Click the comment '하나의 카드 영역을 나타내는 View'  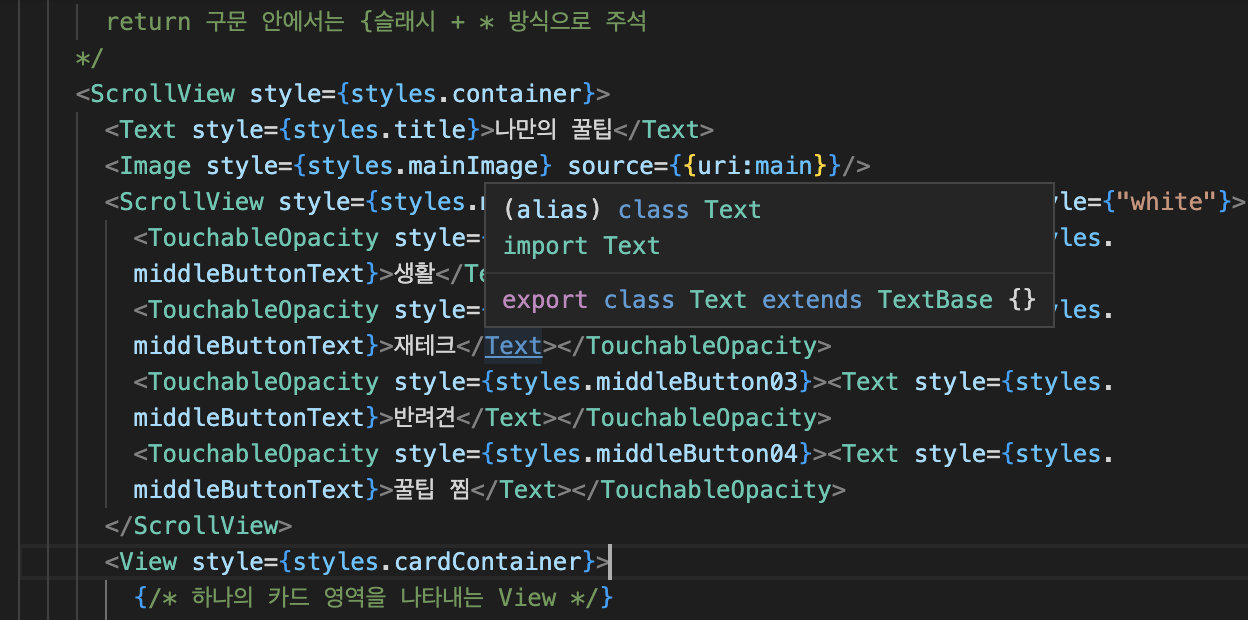click(x=374, y=597)
